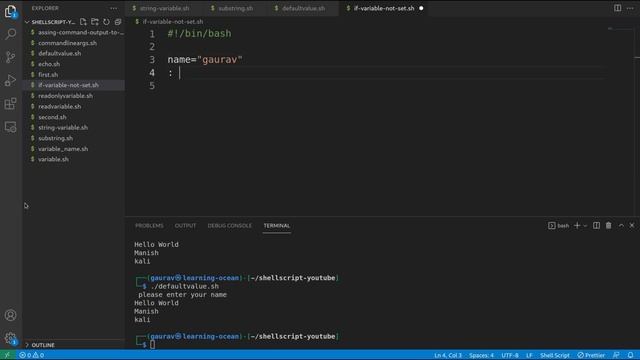Open Extensions view
The width and height of the screenshot is (640, 360).
coord(11,104)
